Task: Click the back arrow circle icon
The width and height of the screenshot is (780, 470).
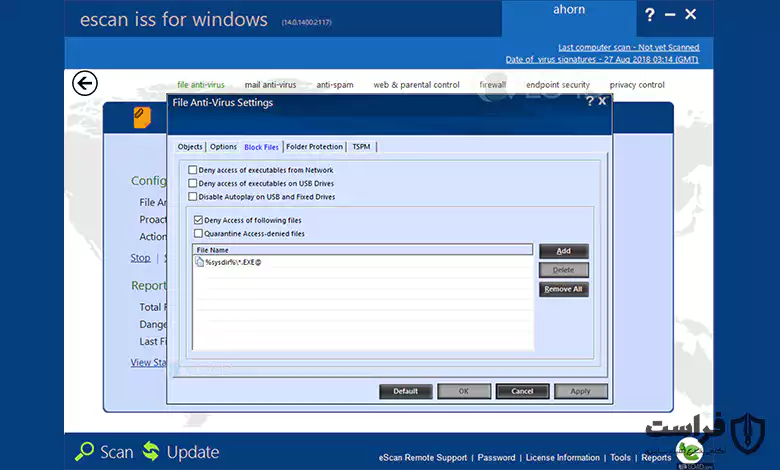Action: click(x=85, y=83)
